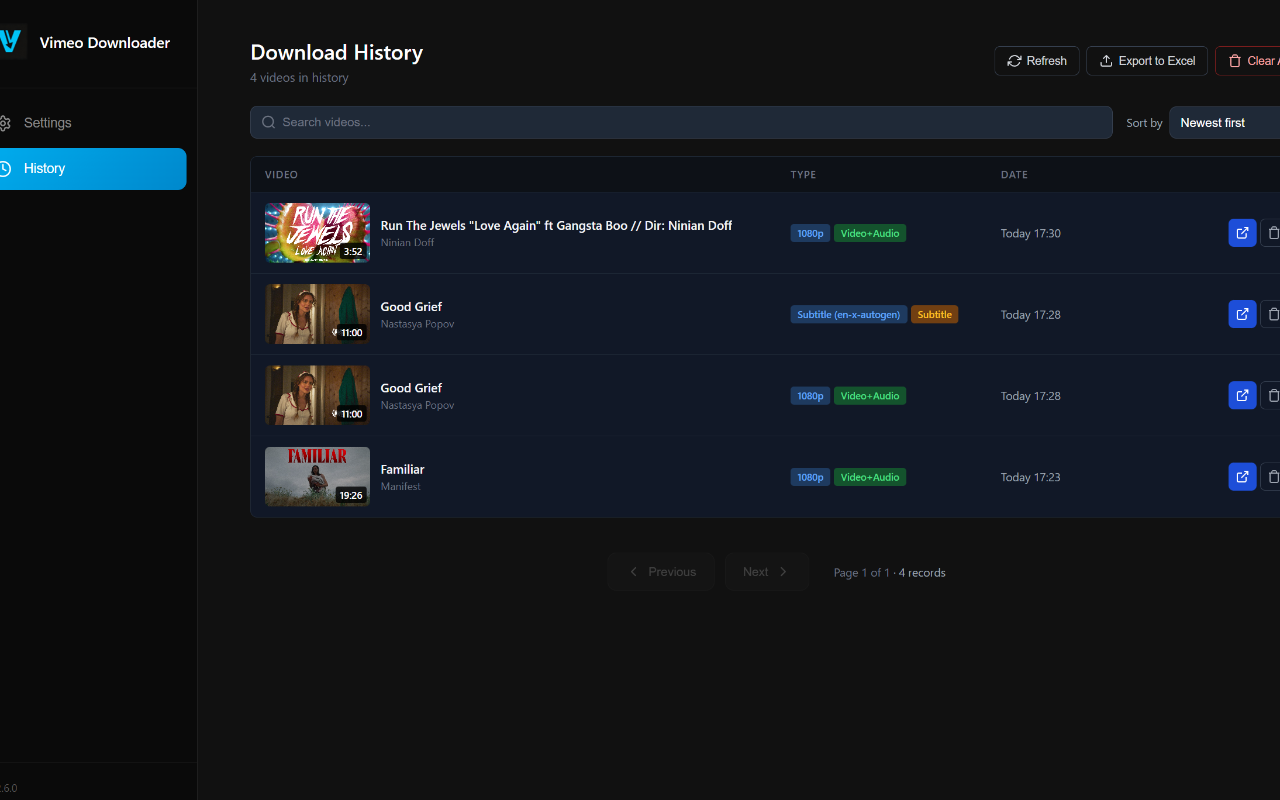
Task: Focus the Search videos field
Action: pos(681,122)
